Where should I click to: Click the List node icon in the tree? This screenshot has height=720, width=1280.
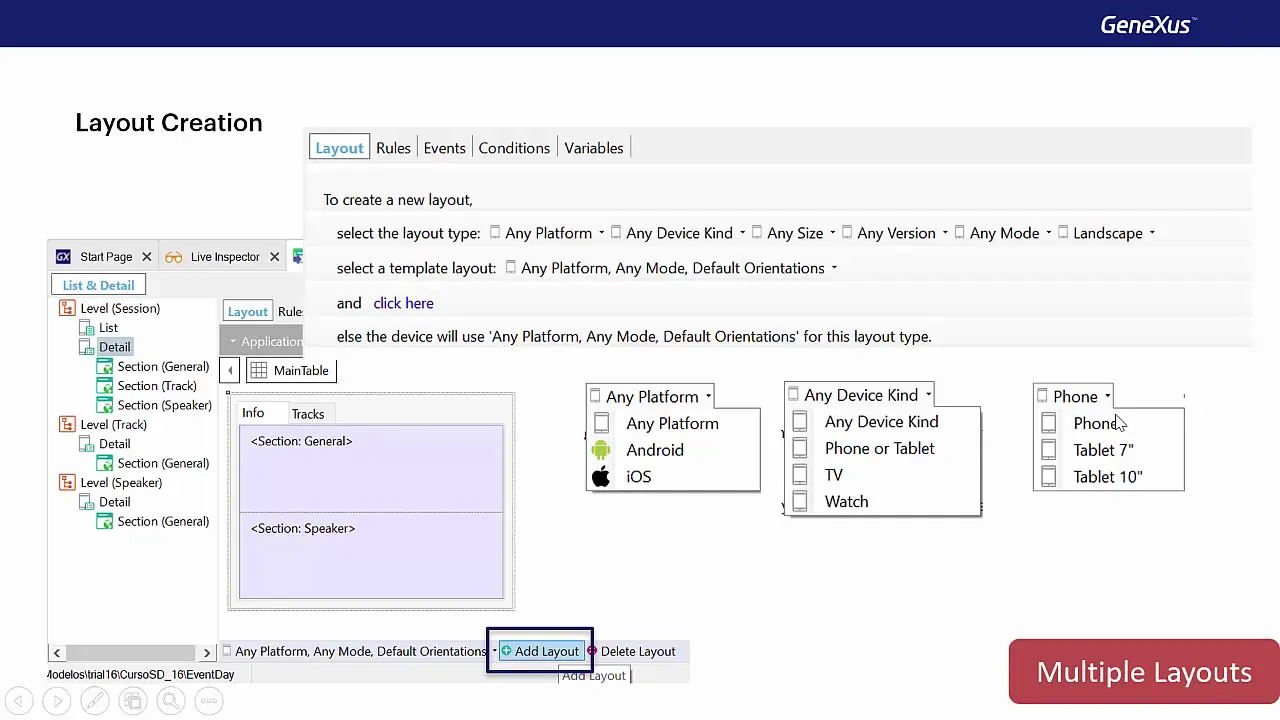87,328
